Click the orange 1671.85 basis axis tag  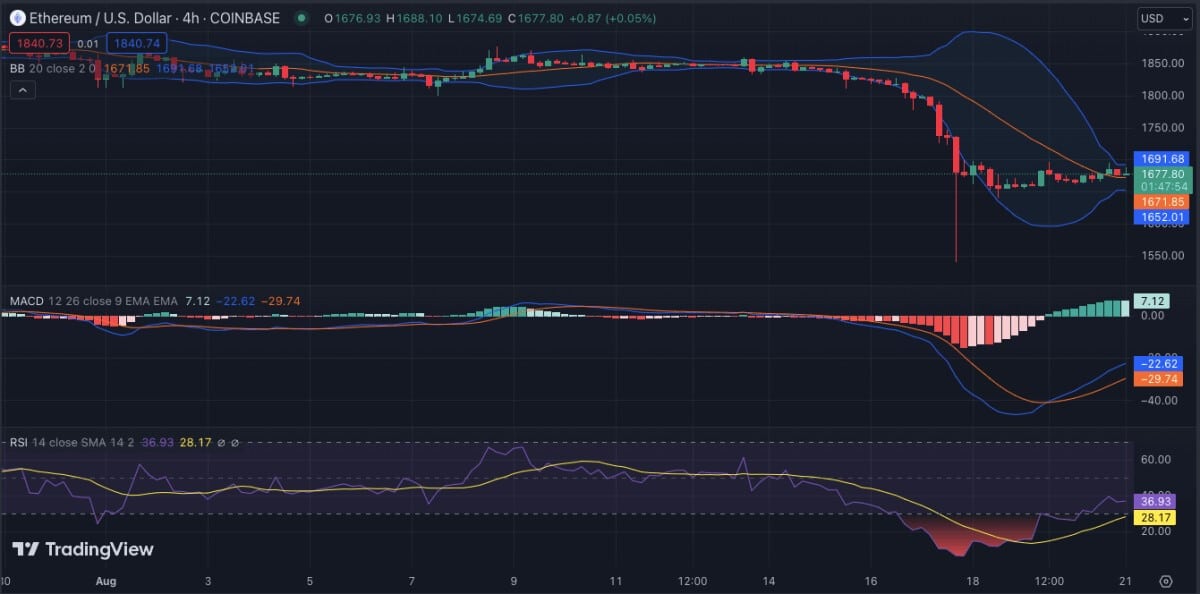1161,202
